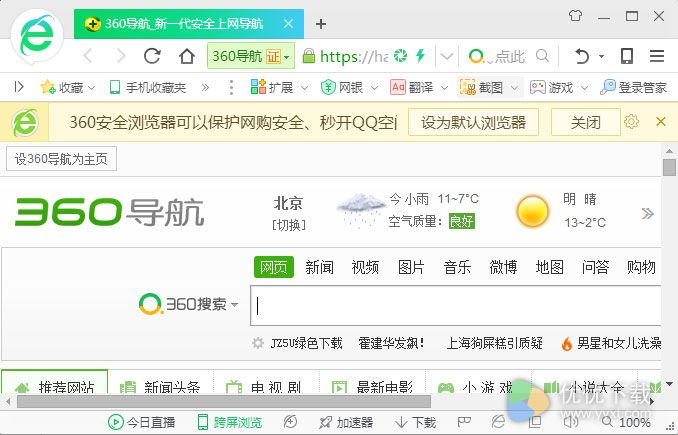Reload the page with refresh icon
678x435 pixels.
[152, 56]
